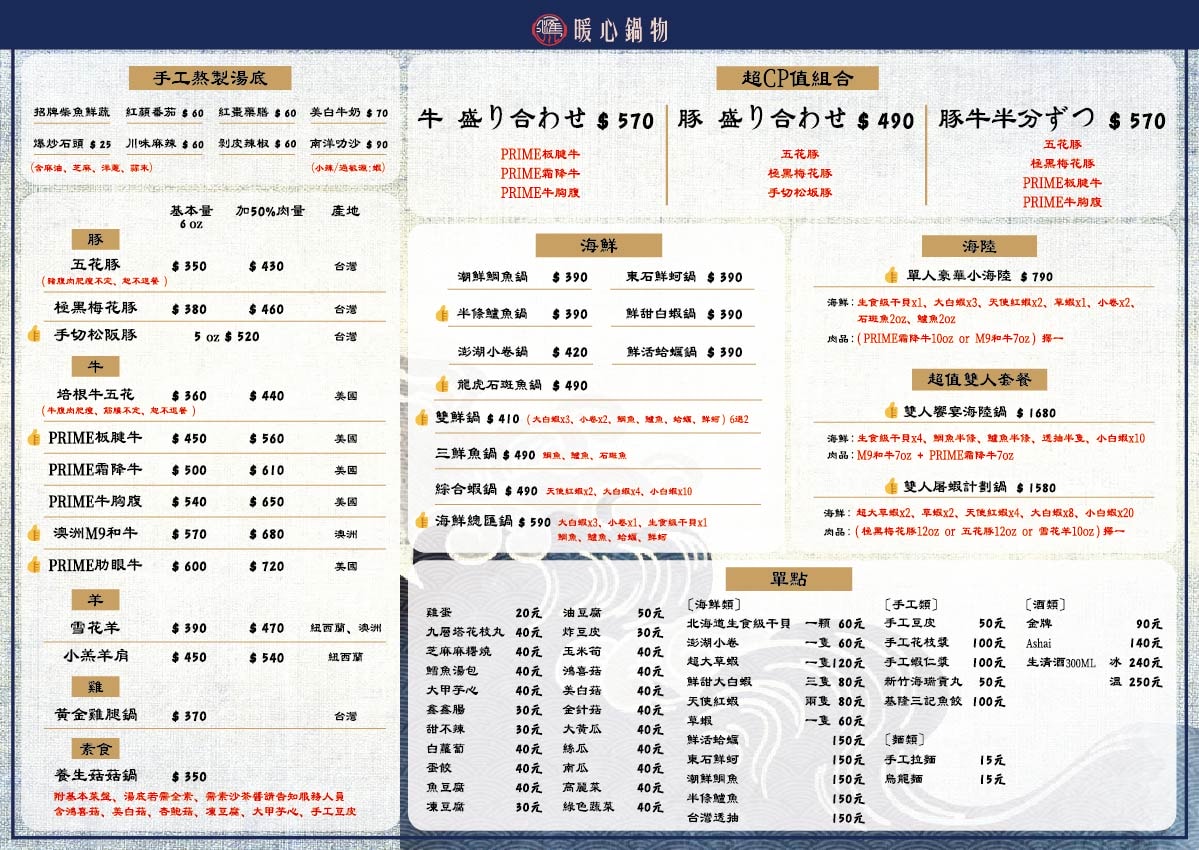Click thumbs-up icon beside PRIME板腱牛 $450 row
The width and height of the screenshot is (1199, 850).
coord(34,437)
